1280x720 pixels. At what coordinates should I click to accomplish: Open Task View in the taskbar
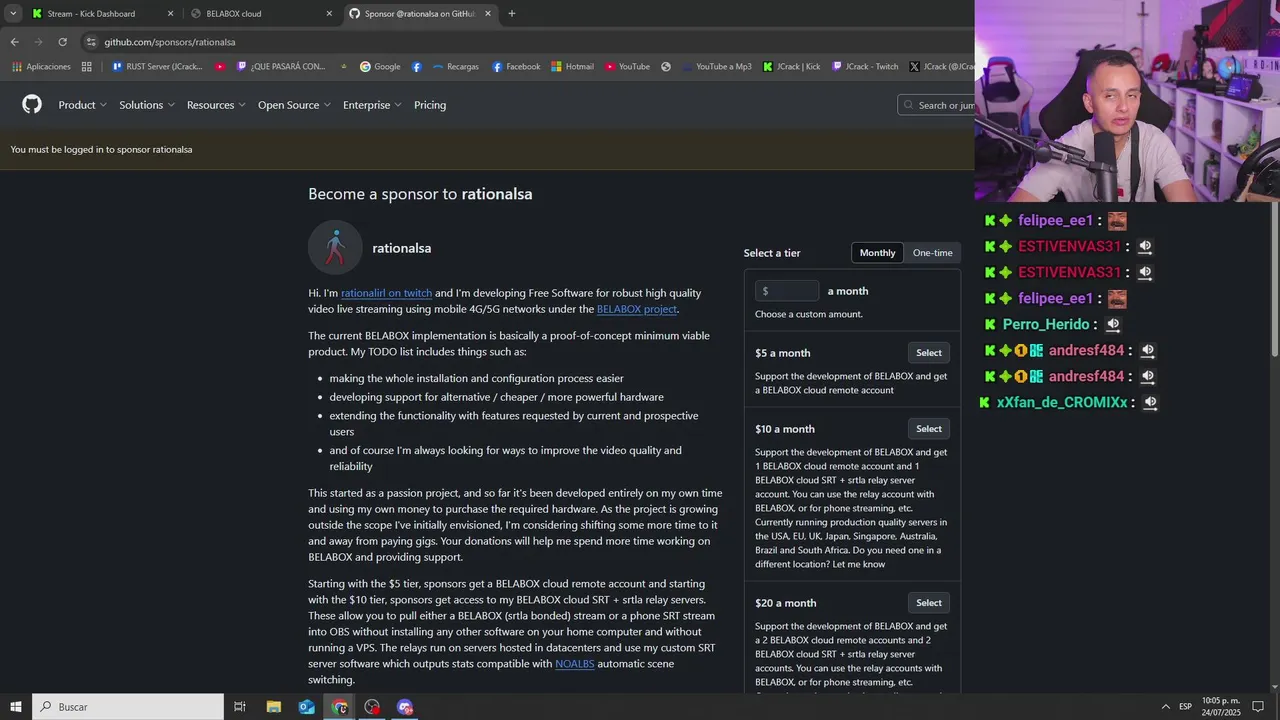tap(240, 707)
